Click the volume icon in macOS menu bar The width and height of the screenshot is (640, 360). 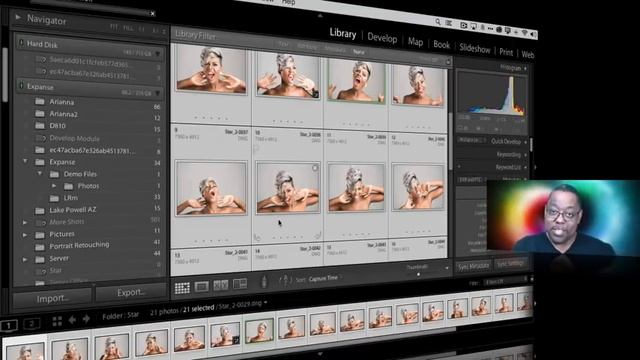pyautogui.click(x=533, y=34)
